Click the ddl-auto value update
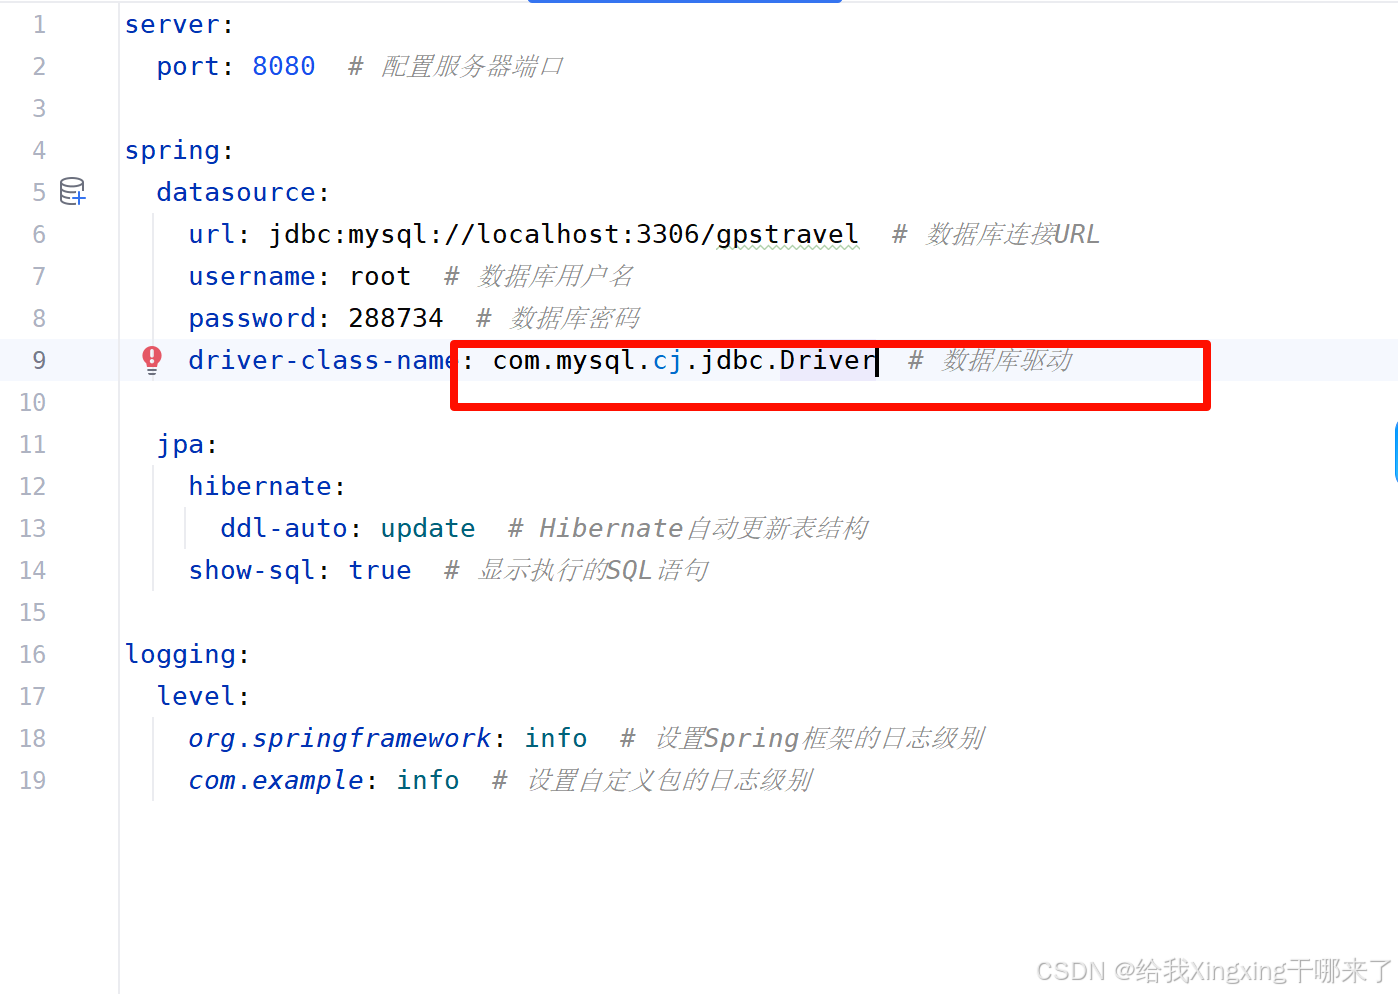This screenshot has width=1398, height=994. [428, 528]
